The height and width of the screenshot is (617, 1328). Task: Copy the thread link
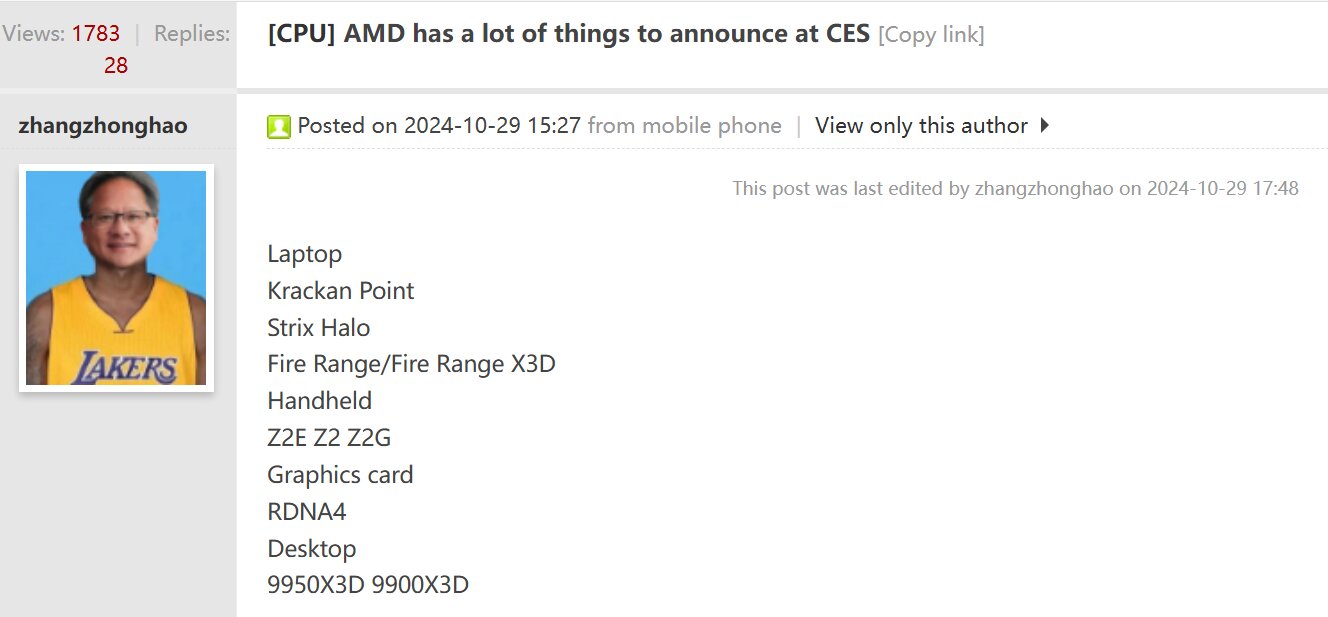coord(931,33)
